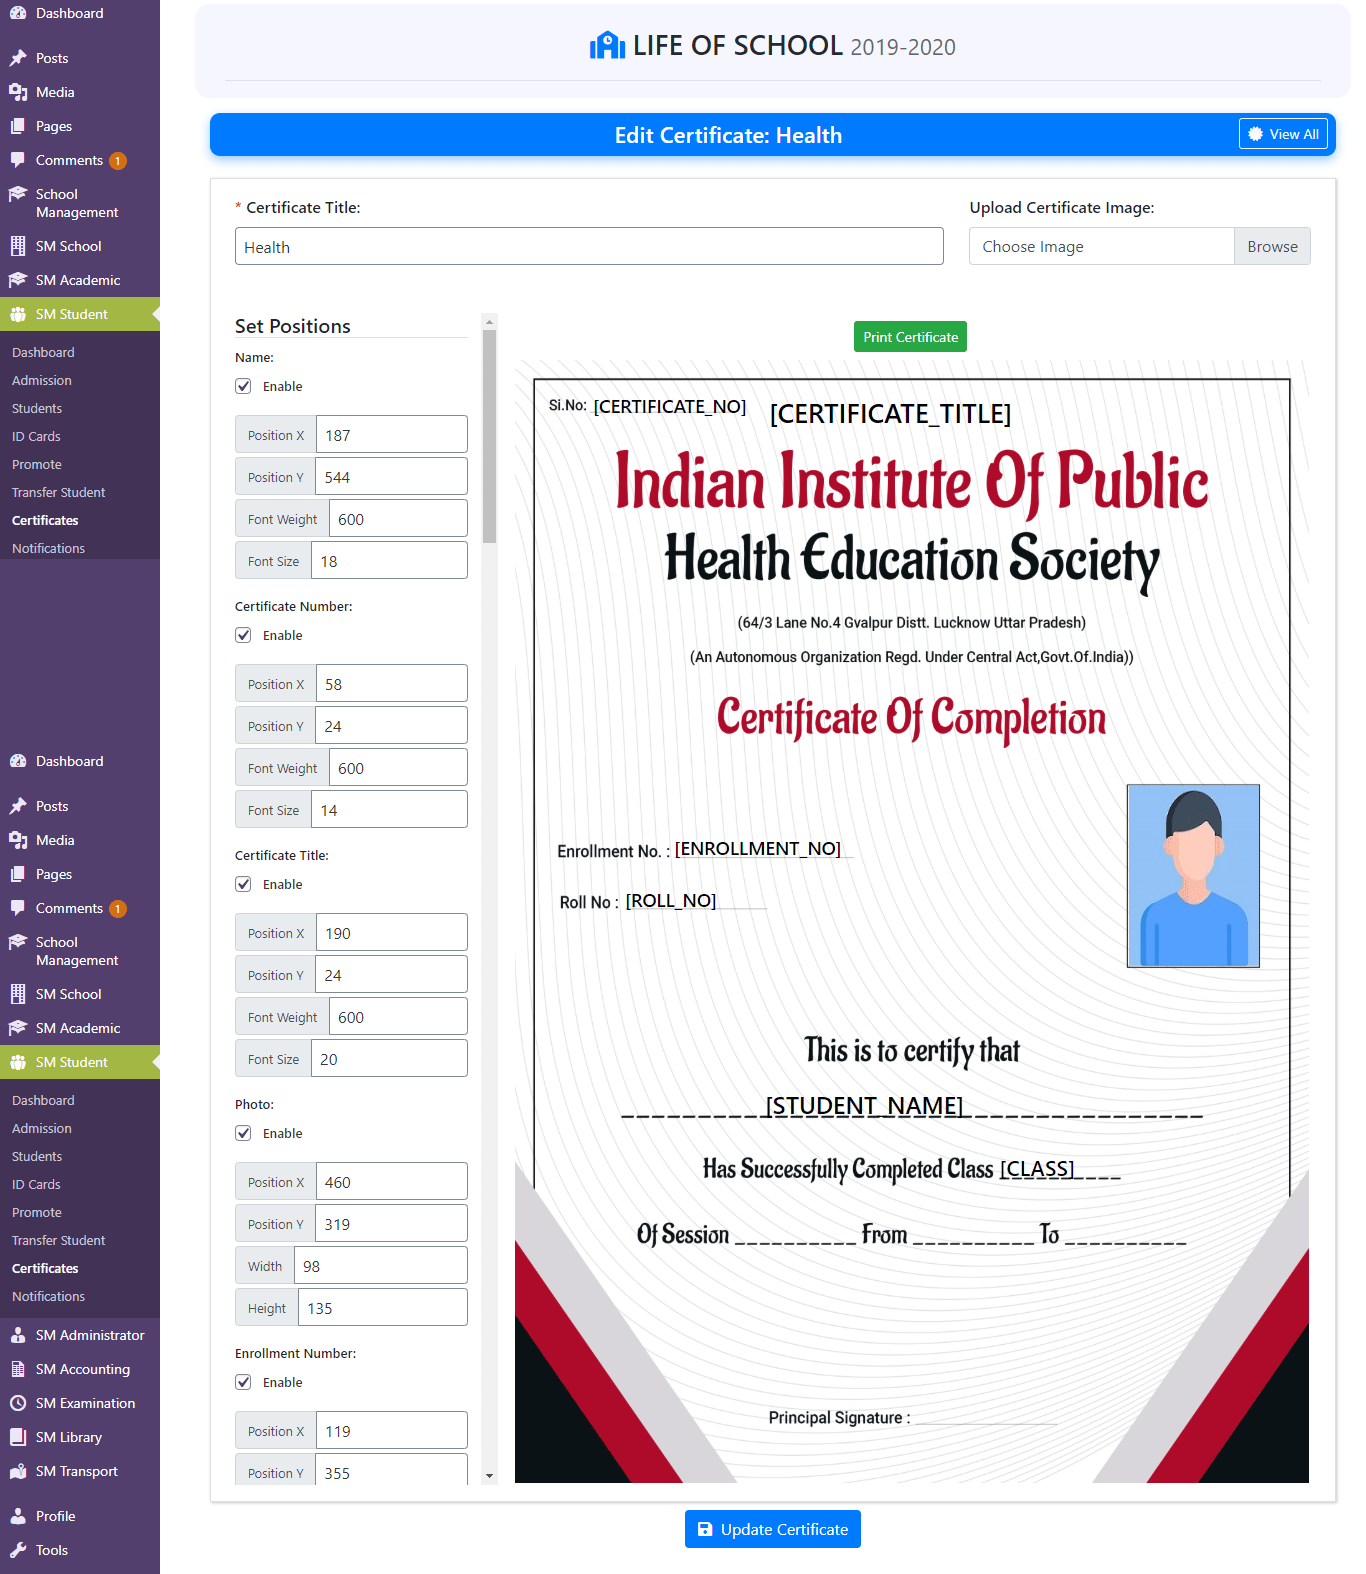Screen dimensions: 1366x1574
Task: Click the student photo on certificate preview
Action: click(1193, 876)
